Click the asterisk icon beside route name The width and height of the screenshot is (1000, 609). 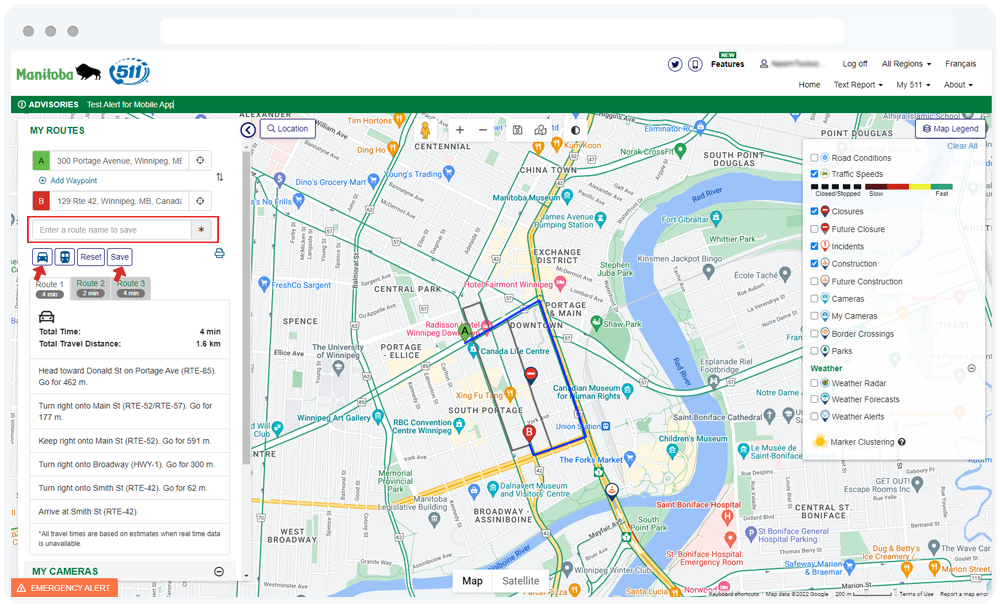click(202, 230)
